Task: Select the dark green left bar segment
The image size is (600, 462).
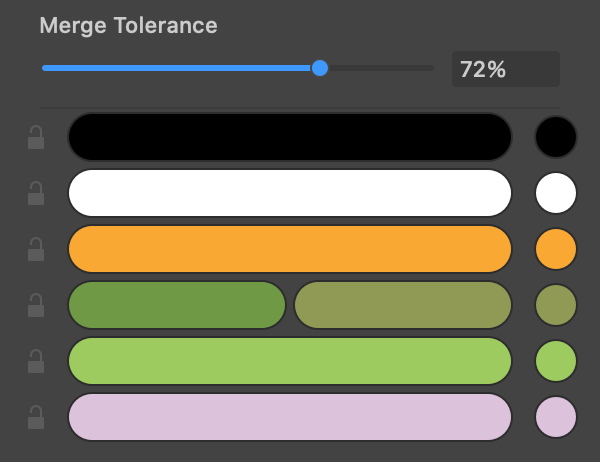Action: click(177, 305)
